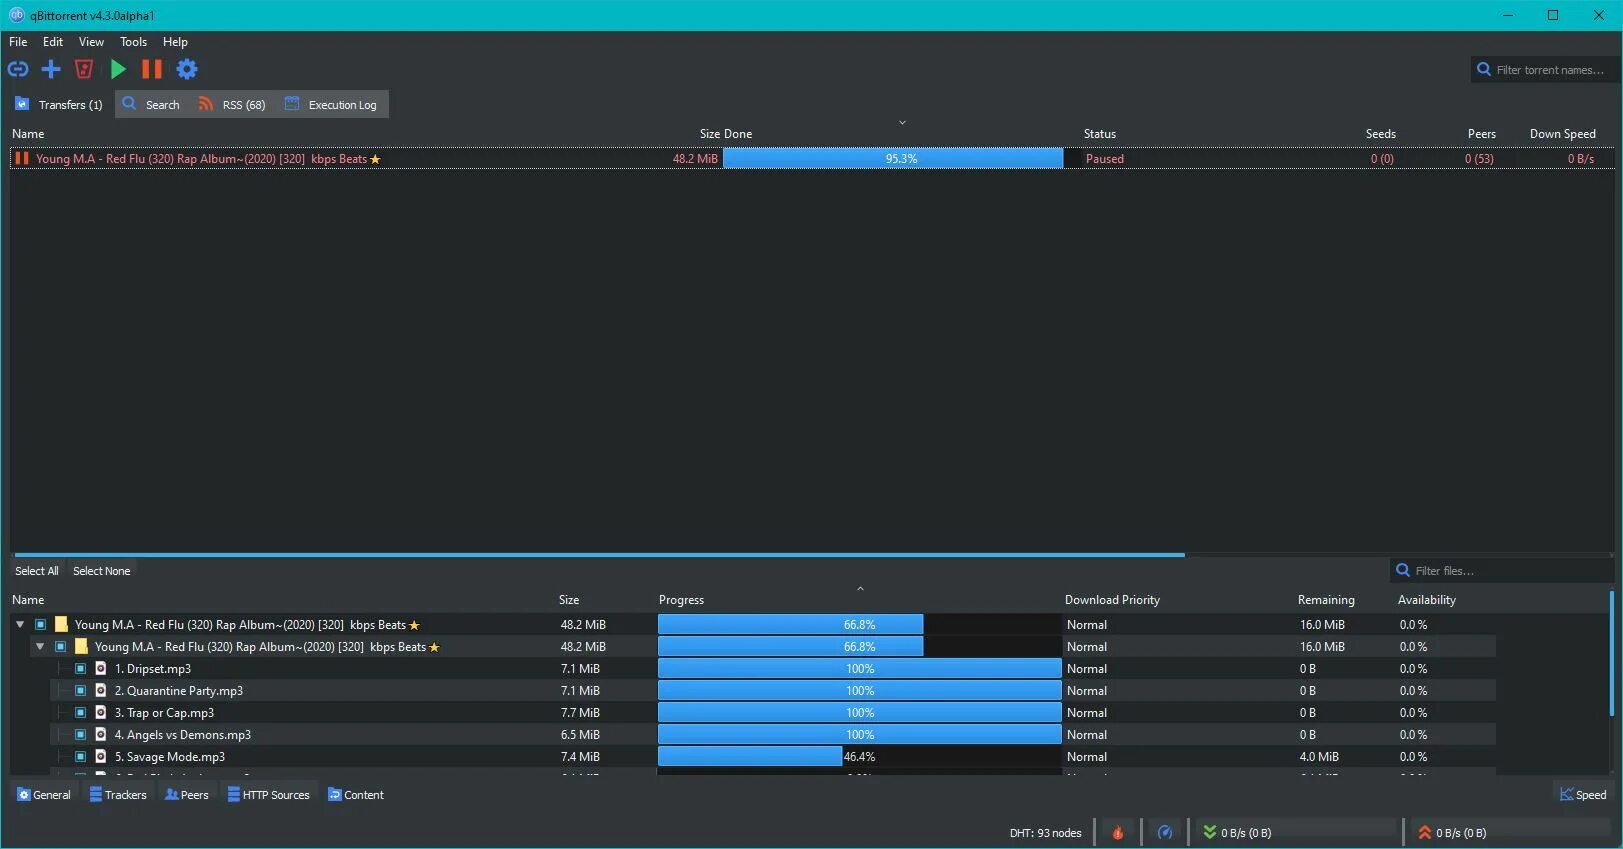Image resolution: width=1623 pixels, height=849 pixels.
Task: Click the top-level folder icon in Content tree
Action: coord(61,624)
